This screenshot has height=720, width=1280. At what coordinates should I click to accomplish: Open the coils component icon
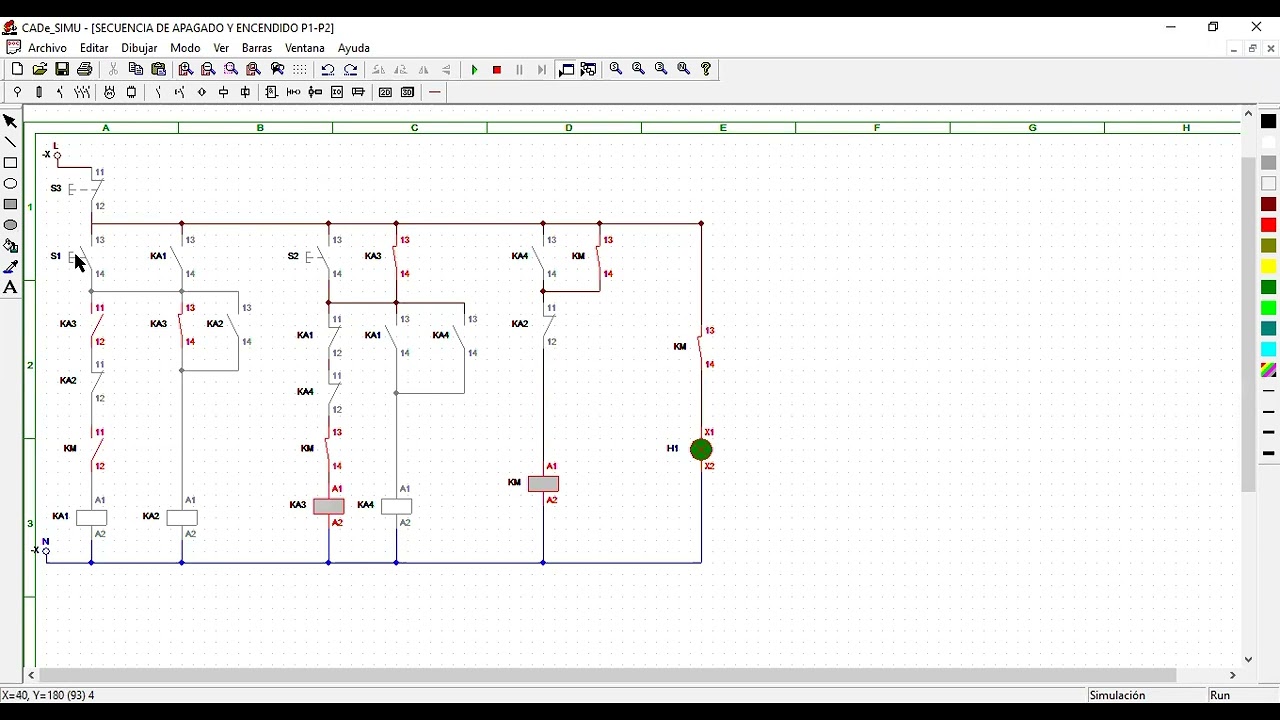point(224,92)
